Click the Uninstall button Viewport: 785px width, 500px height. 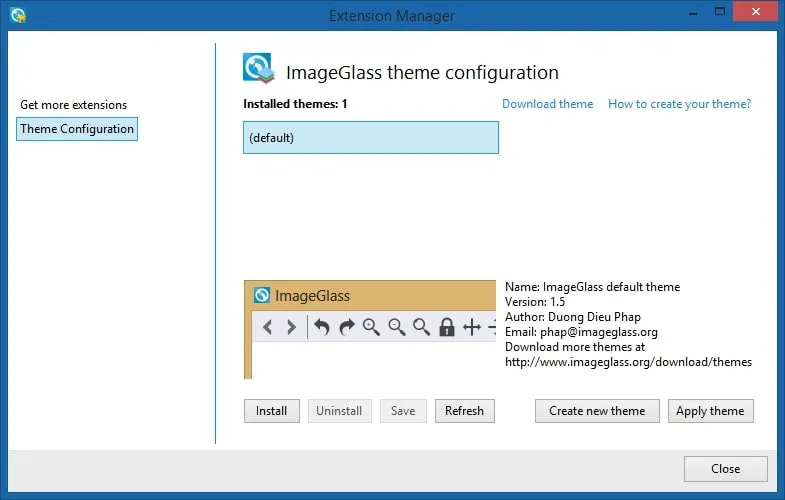coord(339,411)
